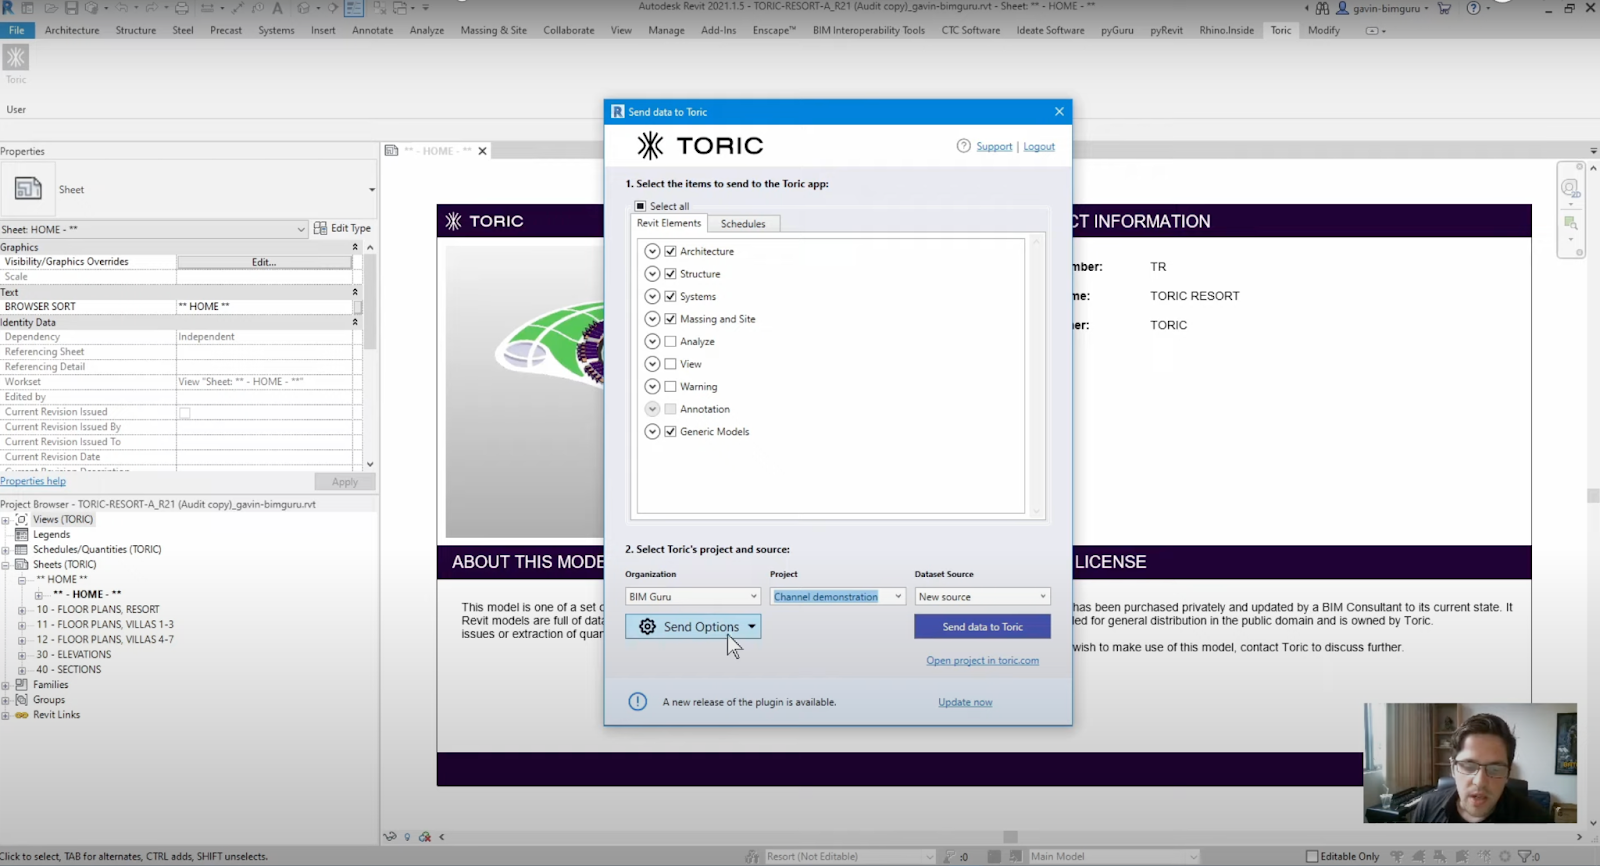Open the Annotate ribbon tab
Image resolution: width=1600 pixels, height=866 pixels.
click(x=372, y=30)
